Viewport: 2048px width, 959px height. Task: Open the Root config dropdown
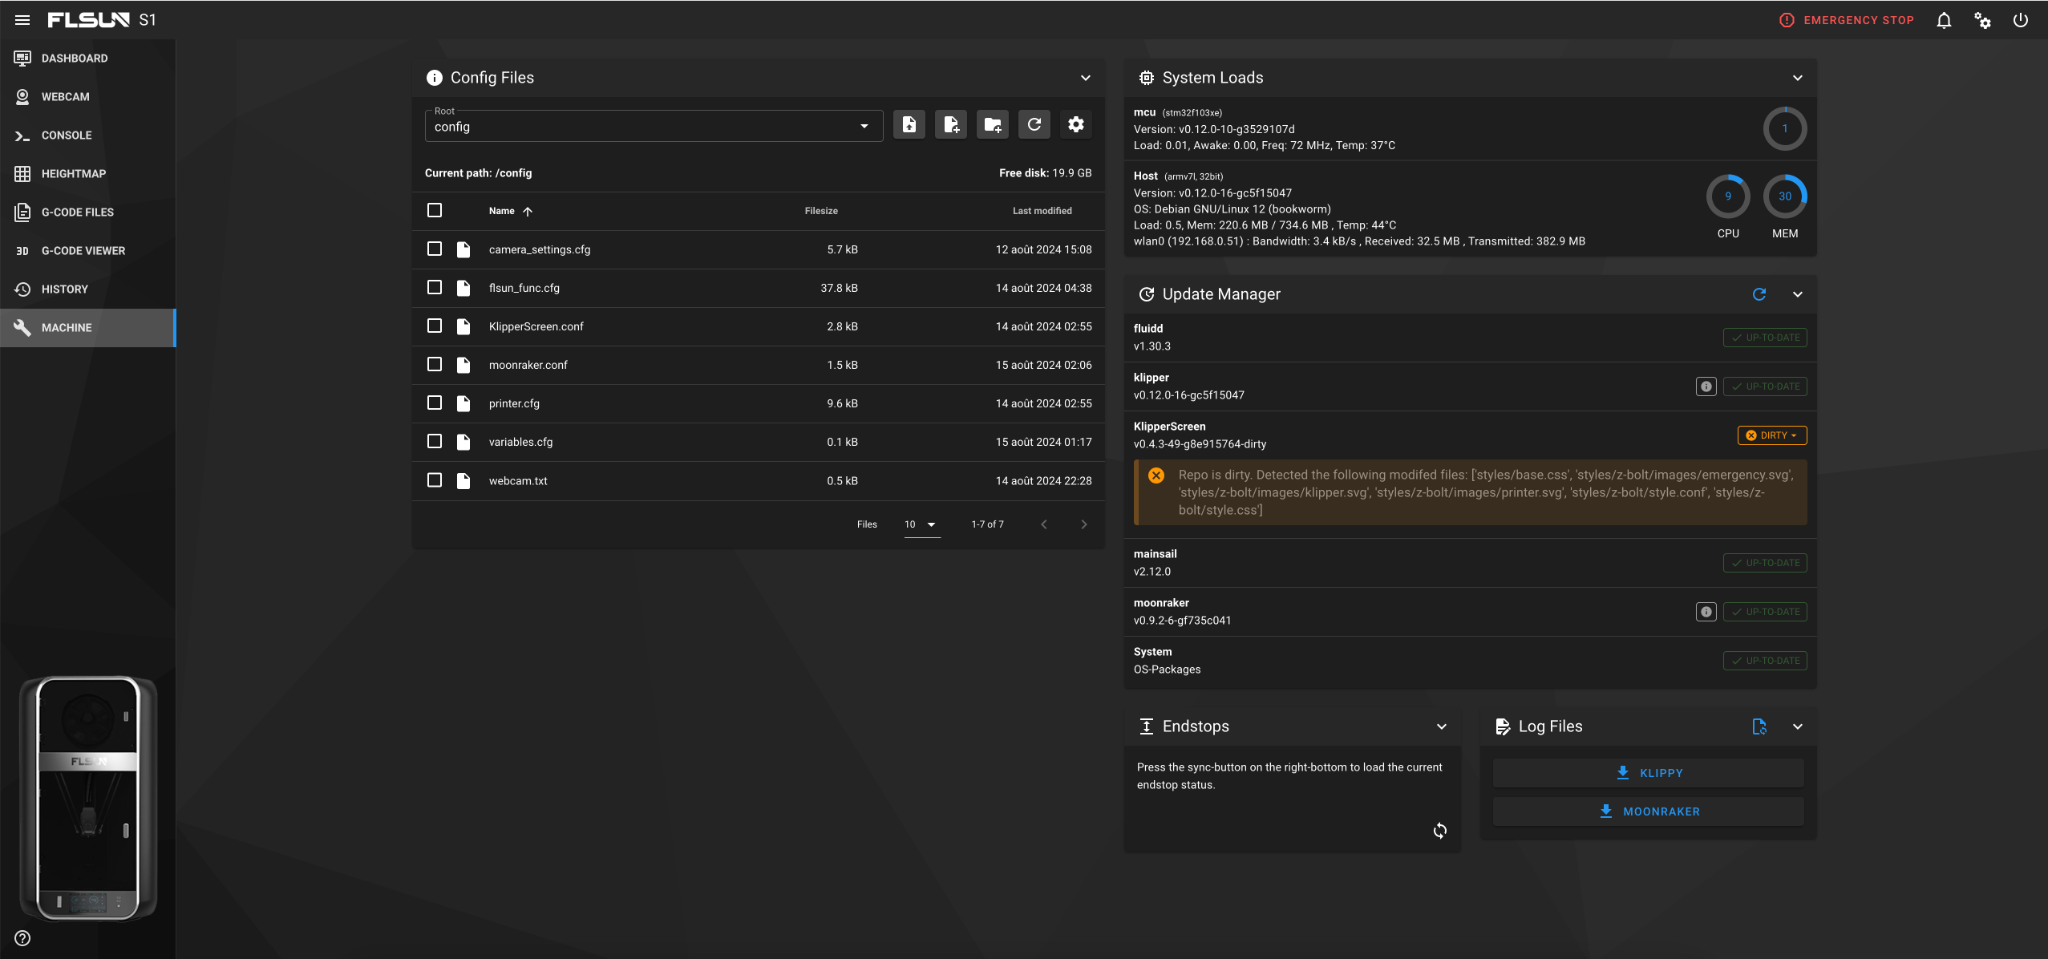[x=654, y=126]
